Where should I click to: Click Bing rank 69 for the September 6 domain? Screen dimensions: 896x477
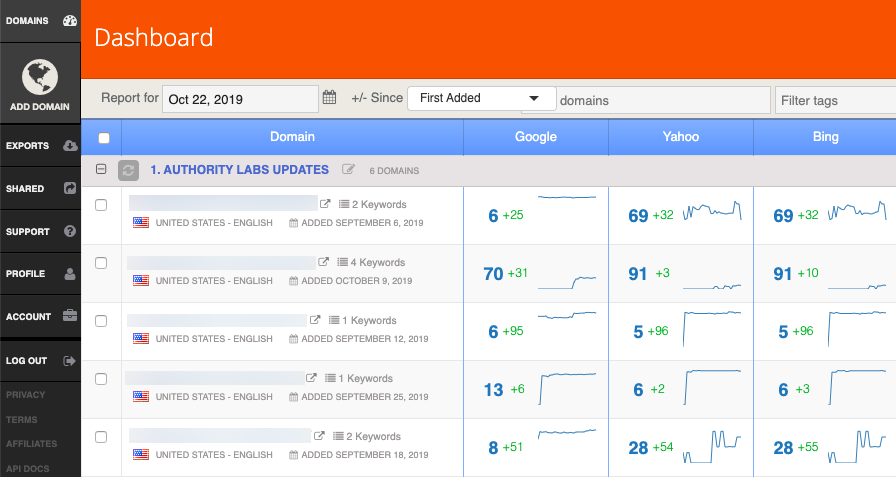pyautogui.click(x=783, y=216)
